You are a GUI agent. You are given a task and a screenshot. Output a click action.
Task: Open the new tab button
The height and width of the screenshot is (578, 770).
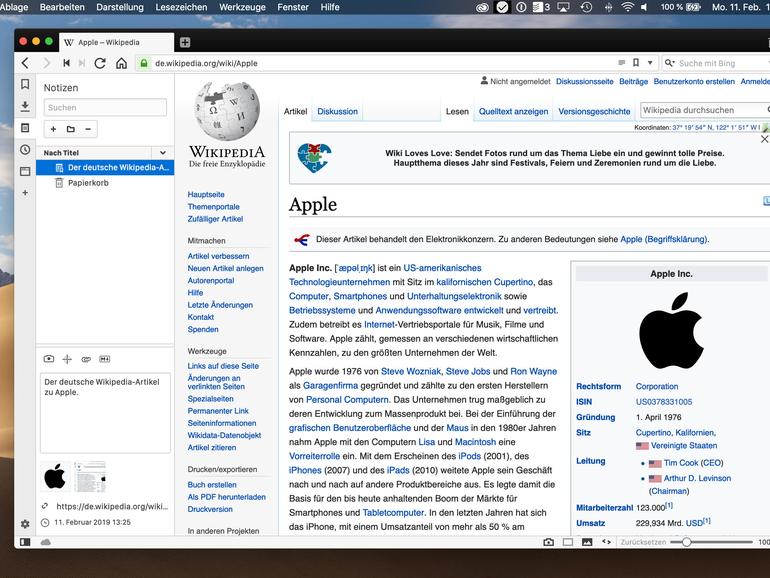tap(184, 42)
